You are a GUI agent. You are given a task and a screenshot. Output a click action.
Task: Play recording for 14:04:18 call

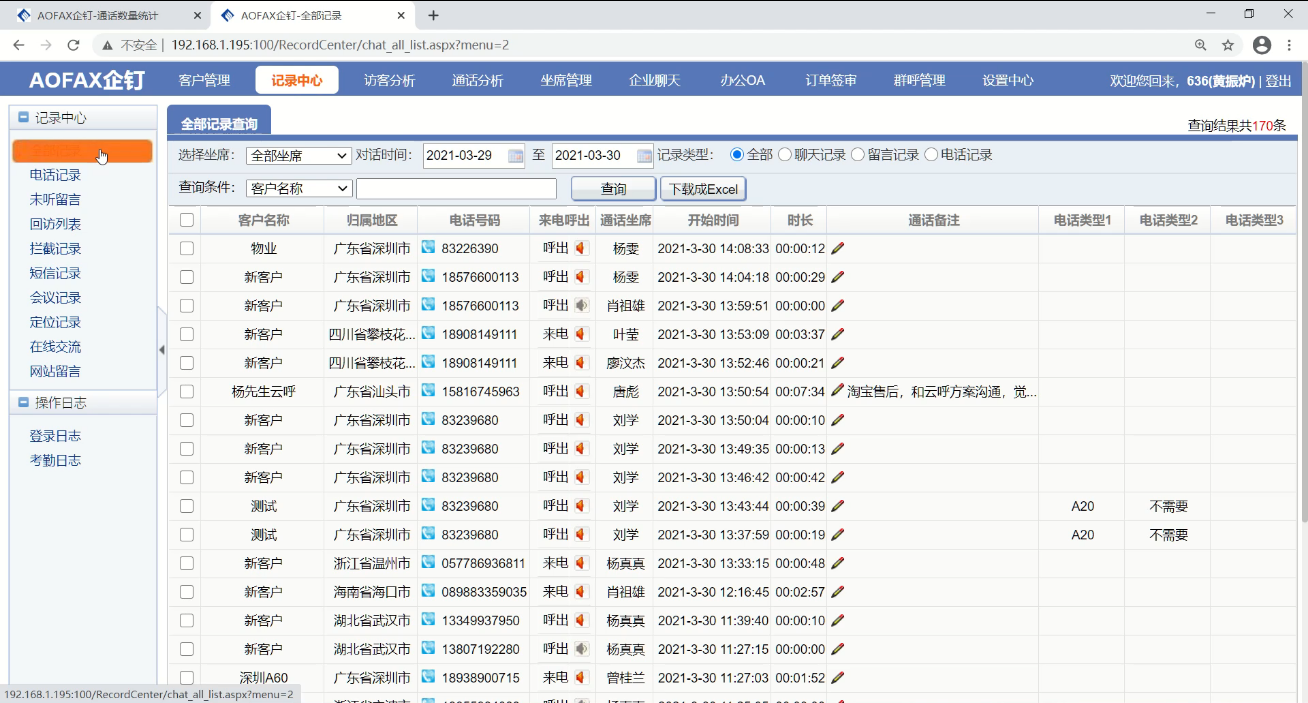coord(580,277)
